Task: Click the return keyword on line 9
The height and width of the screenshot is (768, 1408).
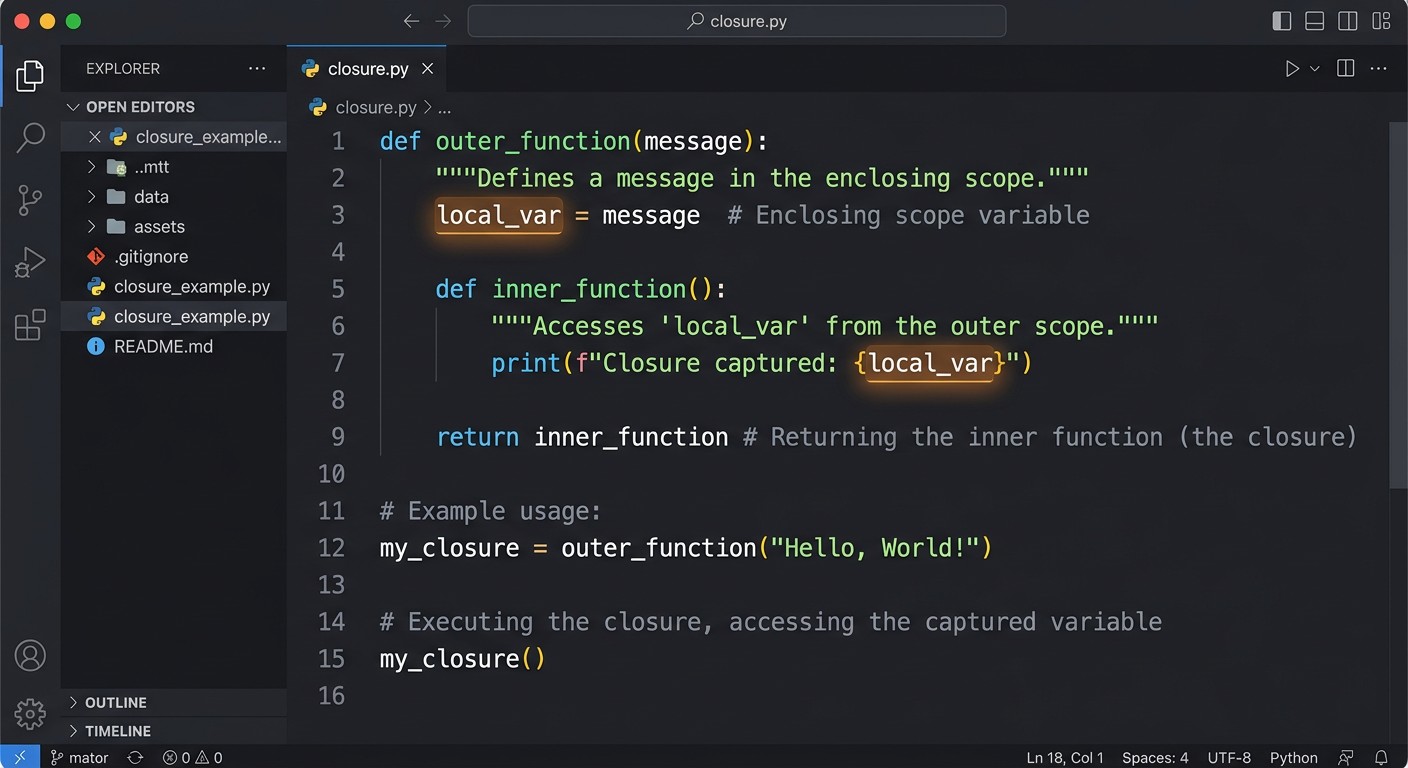Action: tap(477, 437)
